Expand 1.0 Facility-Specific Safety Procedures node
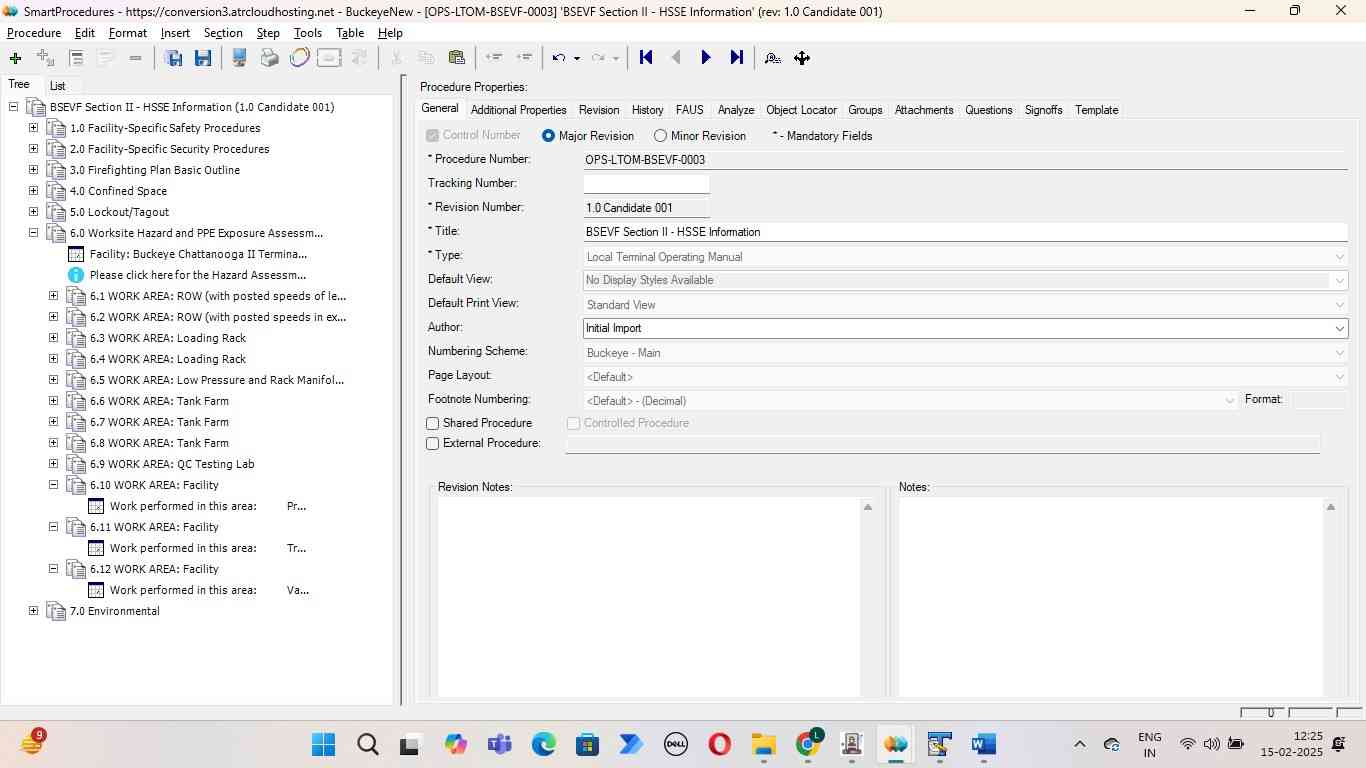 click(33, 128)
